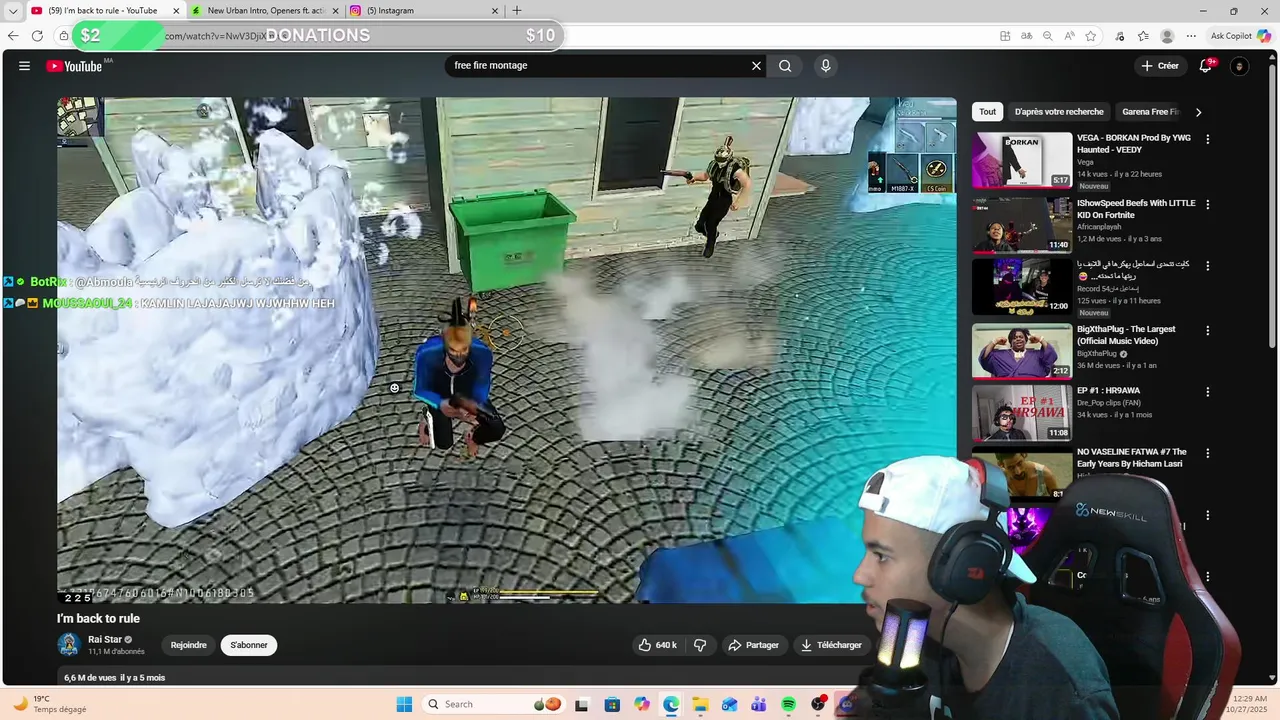Click the zoom magnifier icon in address bar
The width and height of the screenshot is (1280, 720).
[x=1048, y=36]
